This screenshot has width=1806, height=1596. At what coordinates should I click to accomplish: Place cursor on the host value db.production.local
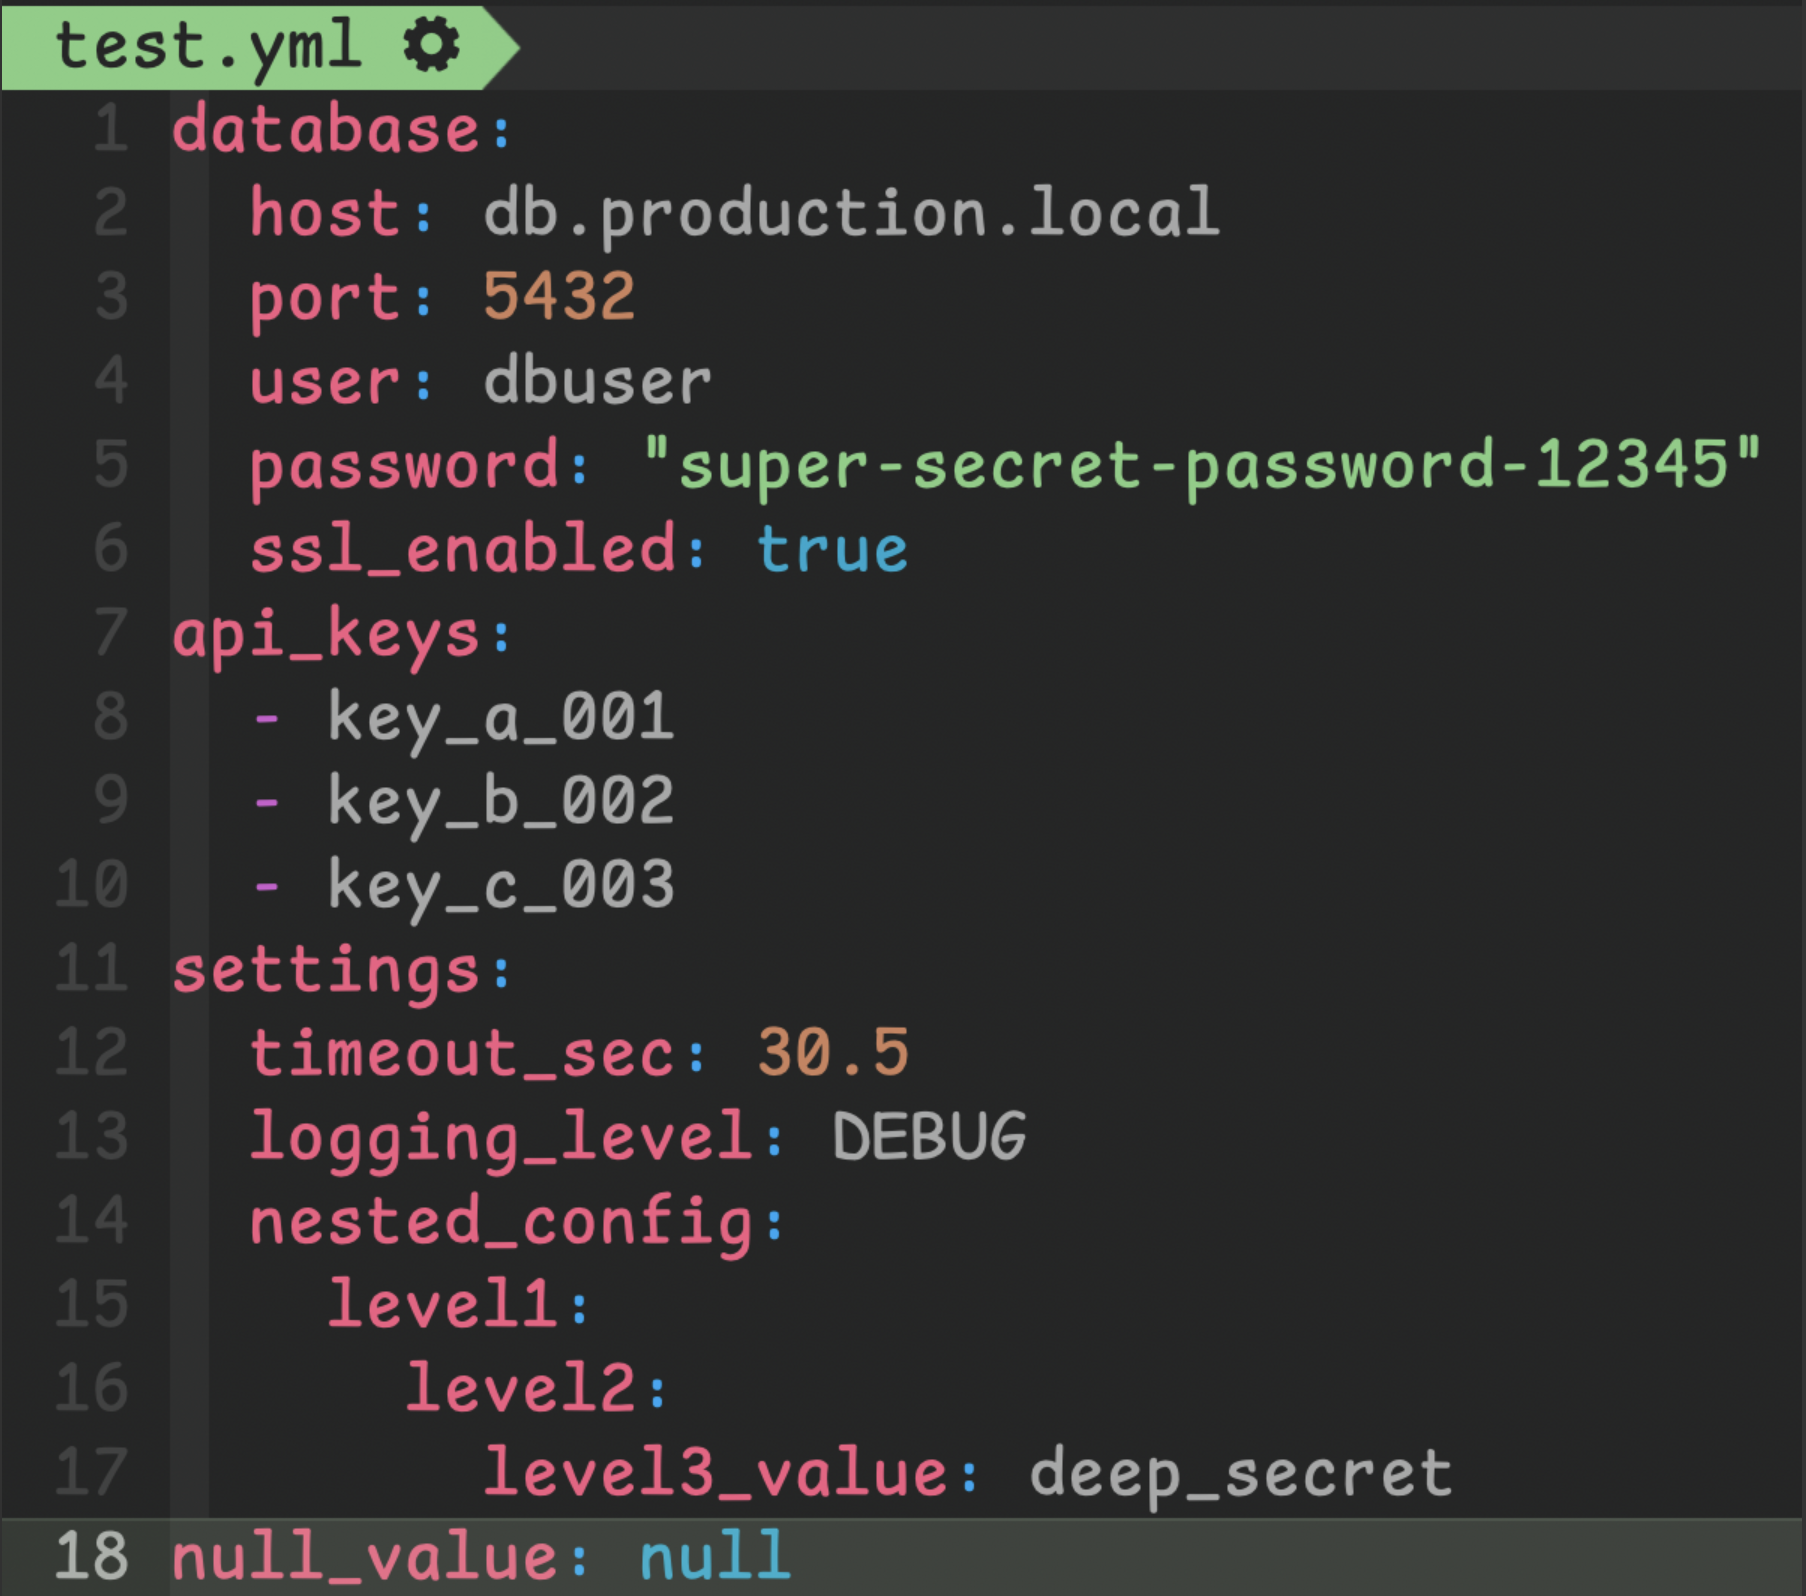(x=850, y=213)
